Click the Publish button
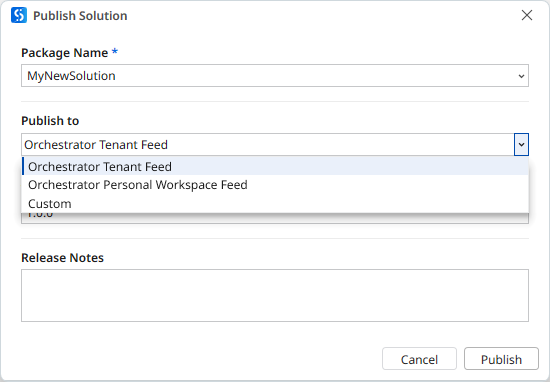The height and width of the screenshot is (382, 550). click(x=501, y=359)
